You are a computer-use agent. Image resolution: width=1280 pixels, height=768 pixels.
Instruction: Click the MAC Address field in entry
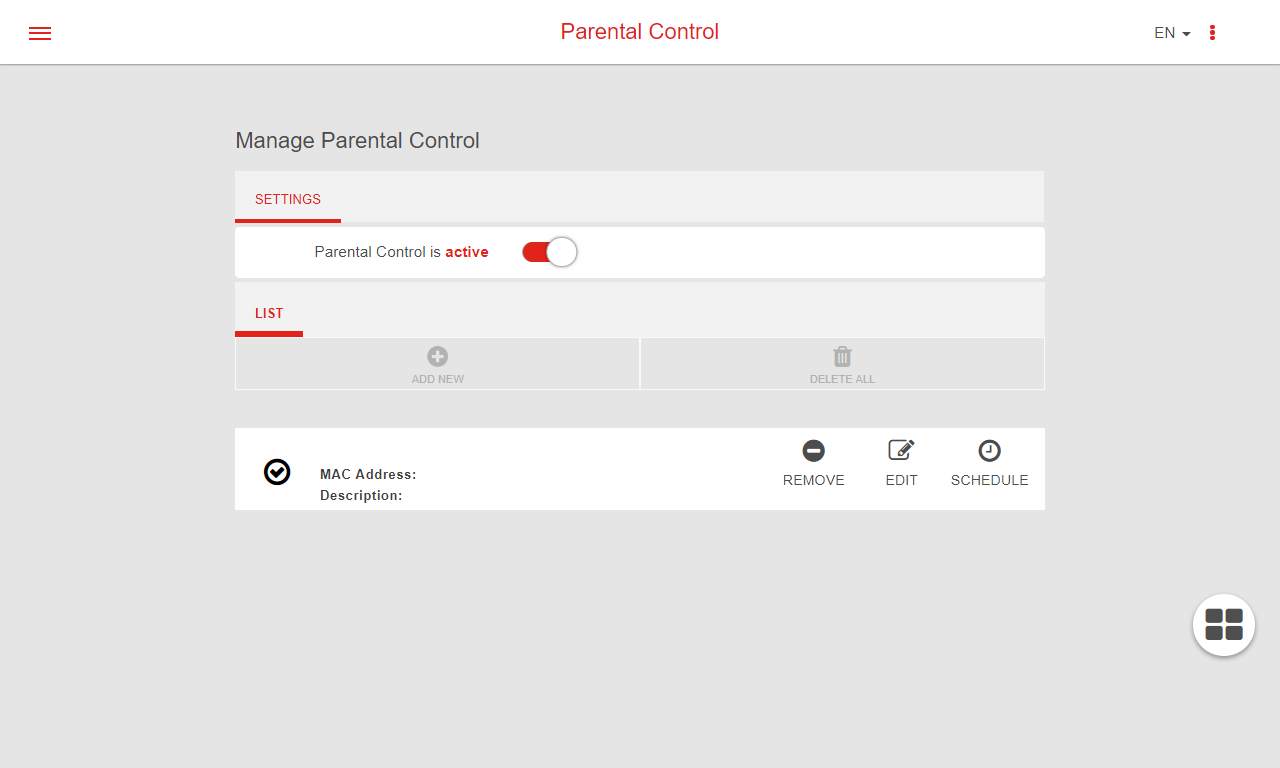(x=368, y=474)
